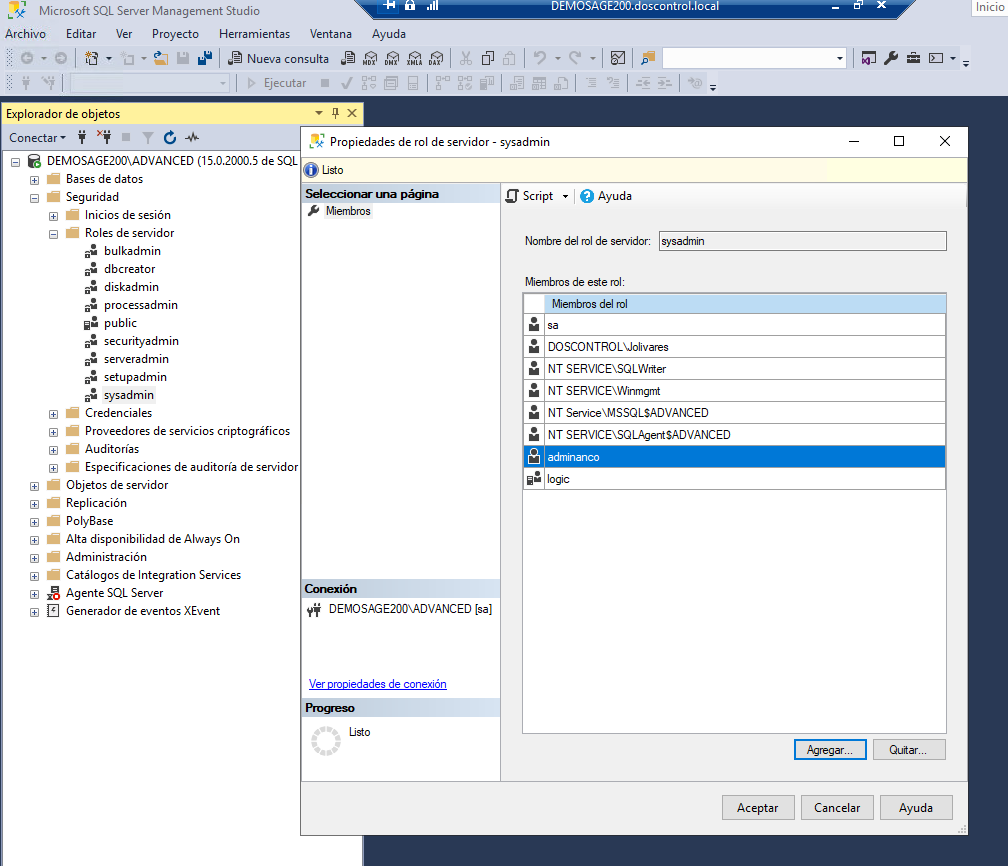Click the Undo toolbar icon
The image size is (1008, 866).
pos(540,59)
